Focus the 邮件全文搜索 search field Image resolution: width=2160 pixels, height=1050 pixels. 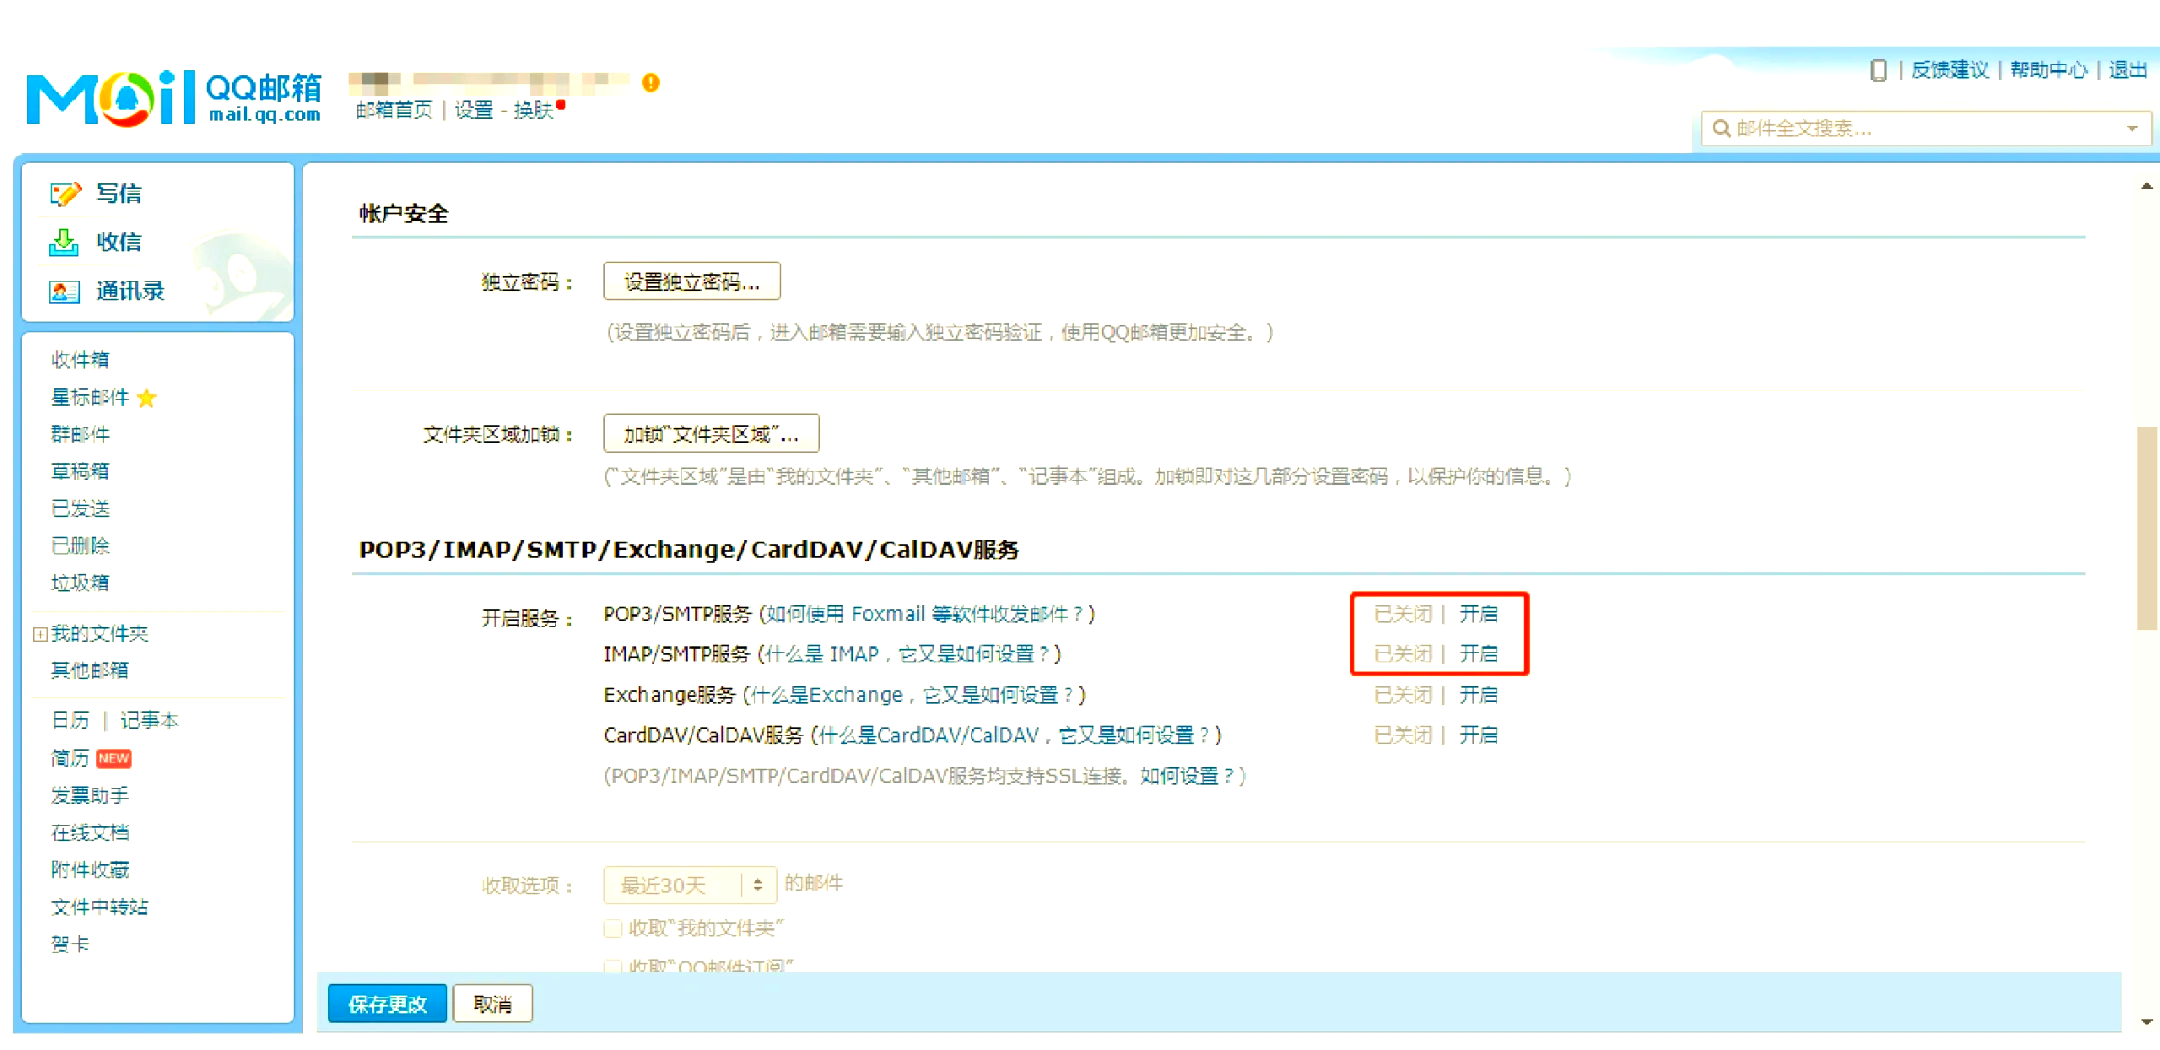(1927, 128)
